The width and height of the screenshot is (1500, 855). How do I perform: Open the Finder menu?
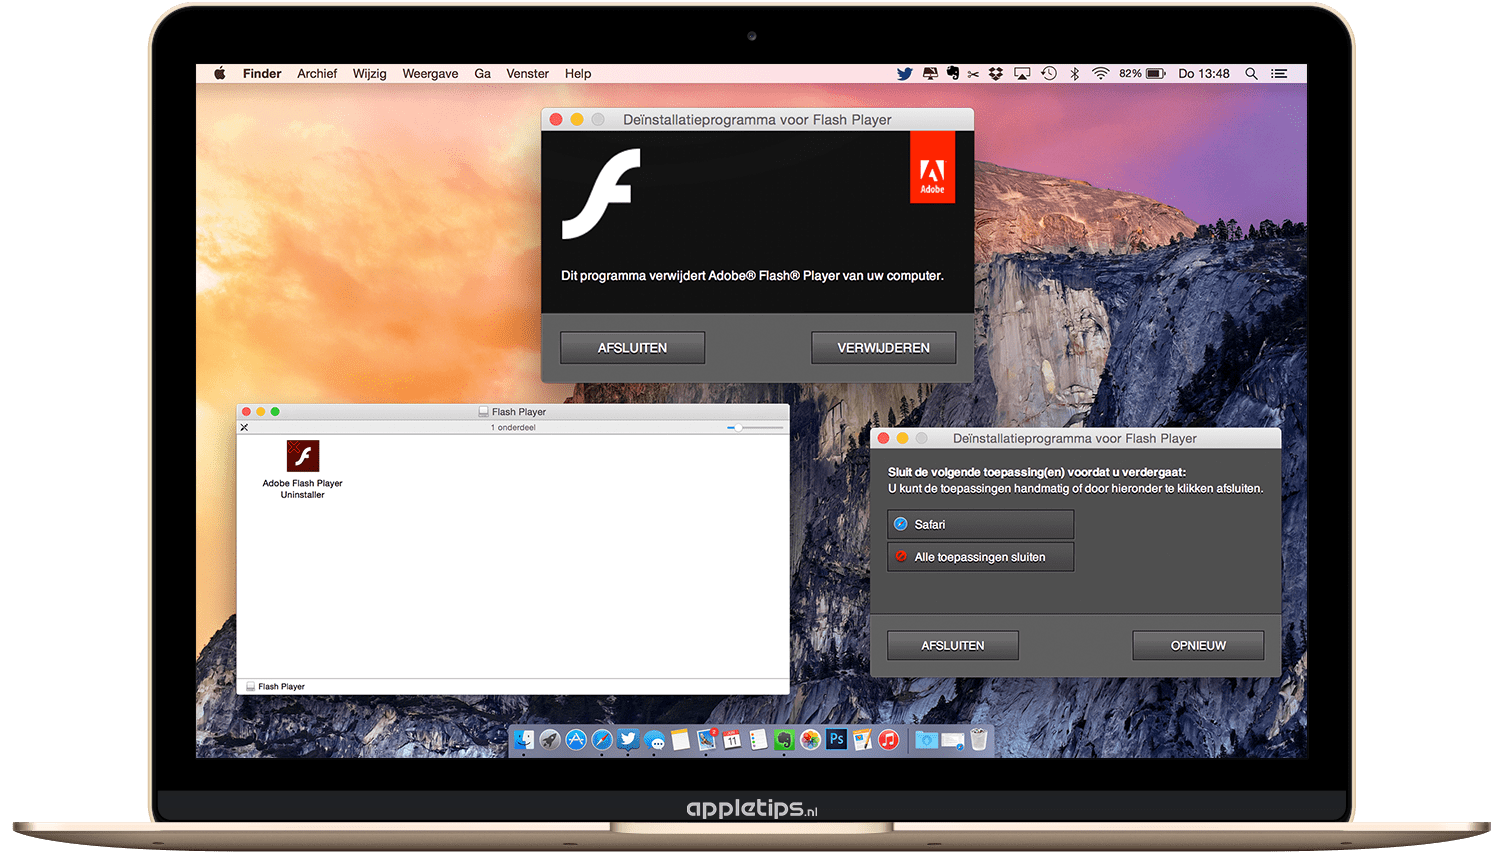pyautogui.click(x=262, y=73)
